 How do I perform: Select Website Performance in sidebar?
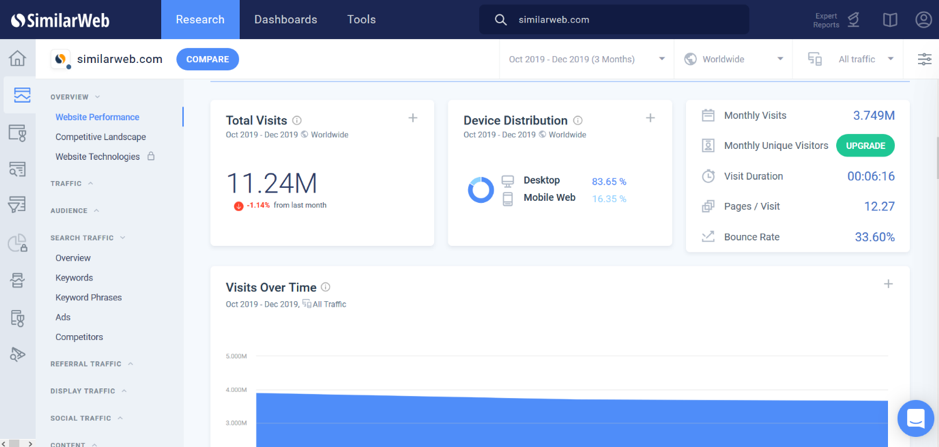97,117
